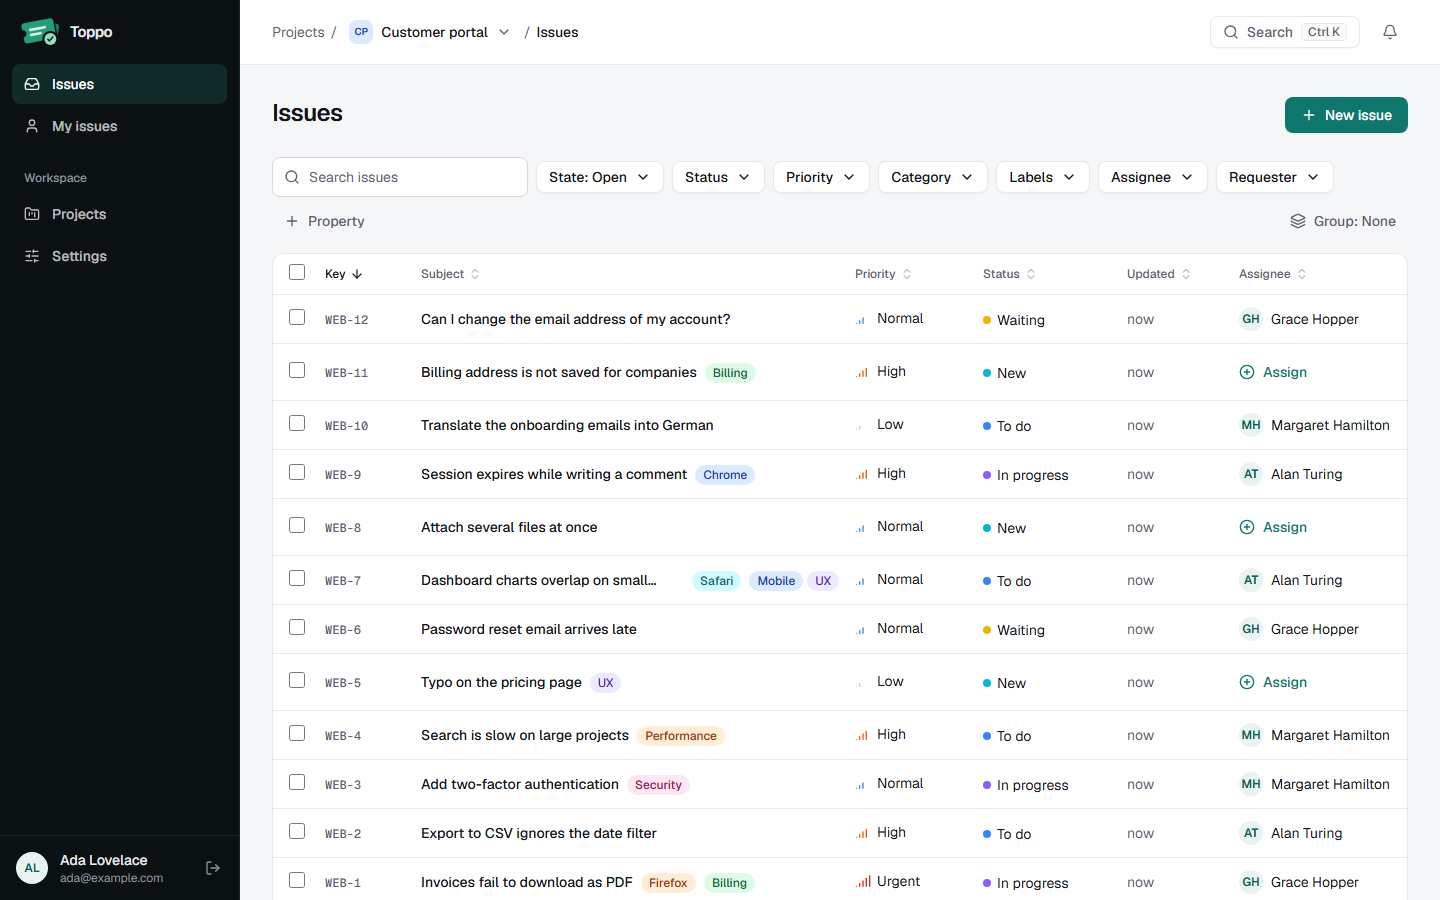This screenshot has height=900, width=1440.
Task: Click the Projects breadcrumb link
Action: click(298, 32)
